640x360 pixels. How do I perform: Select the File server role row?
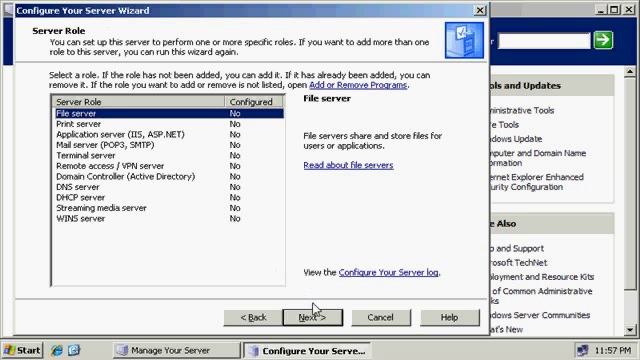tap(169, 113)
